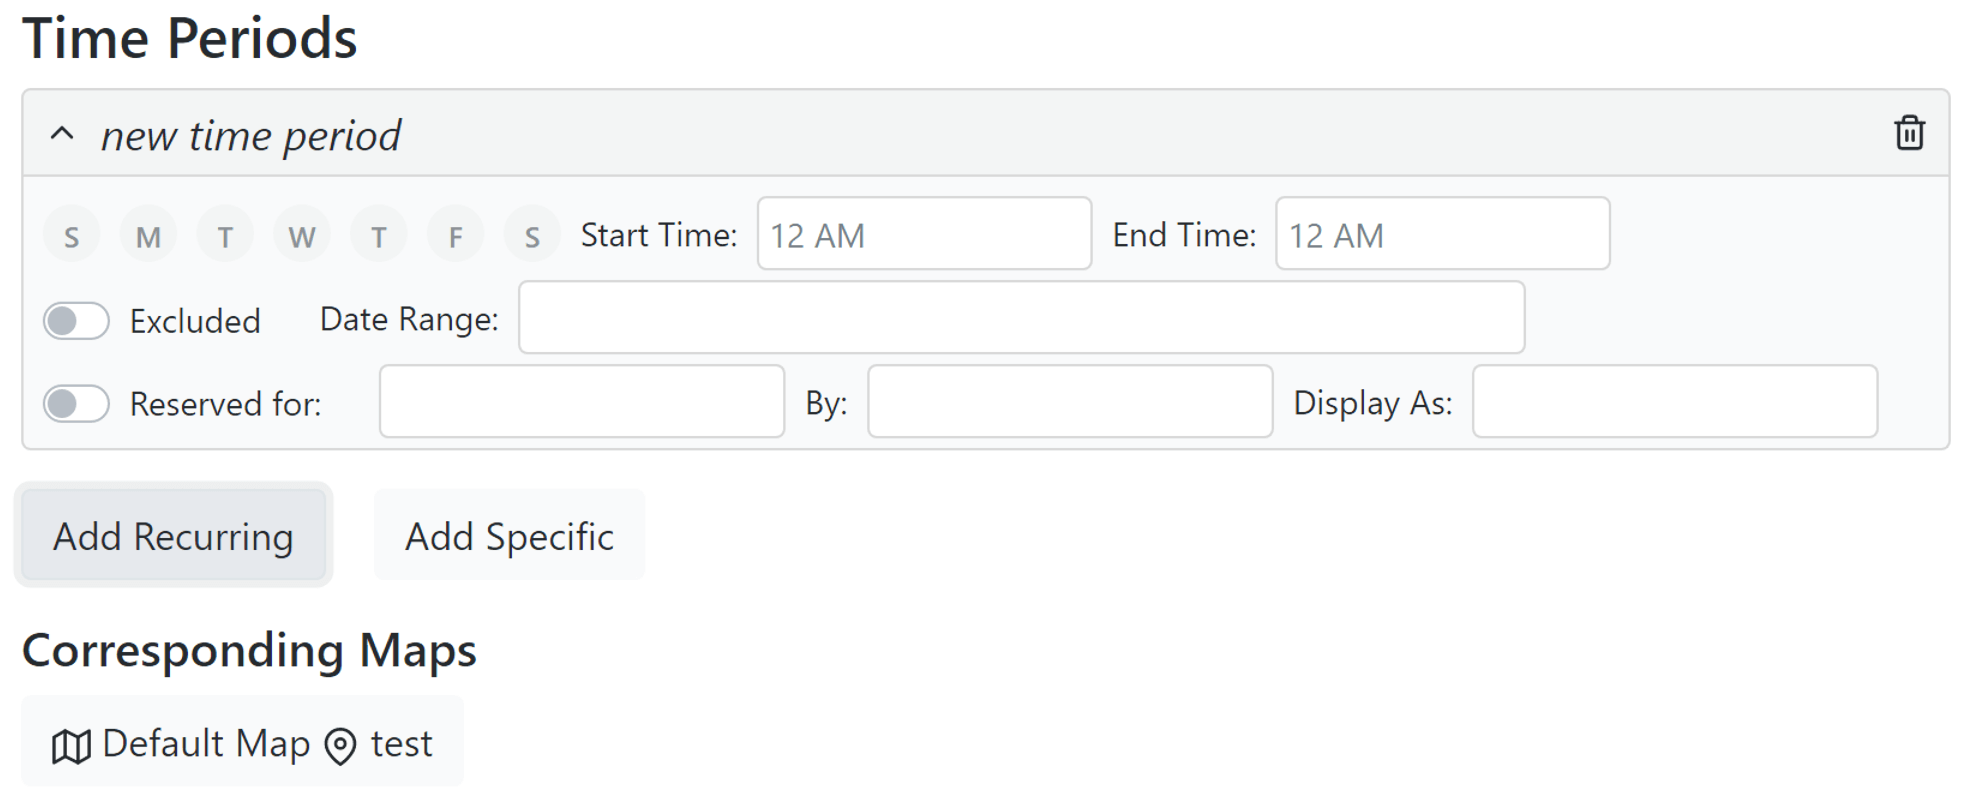Enable Friday day circle
1968x802 pixels.
[x=456, y=236]
